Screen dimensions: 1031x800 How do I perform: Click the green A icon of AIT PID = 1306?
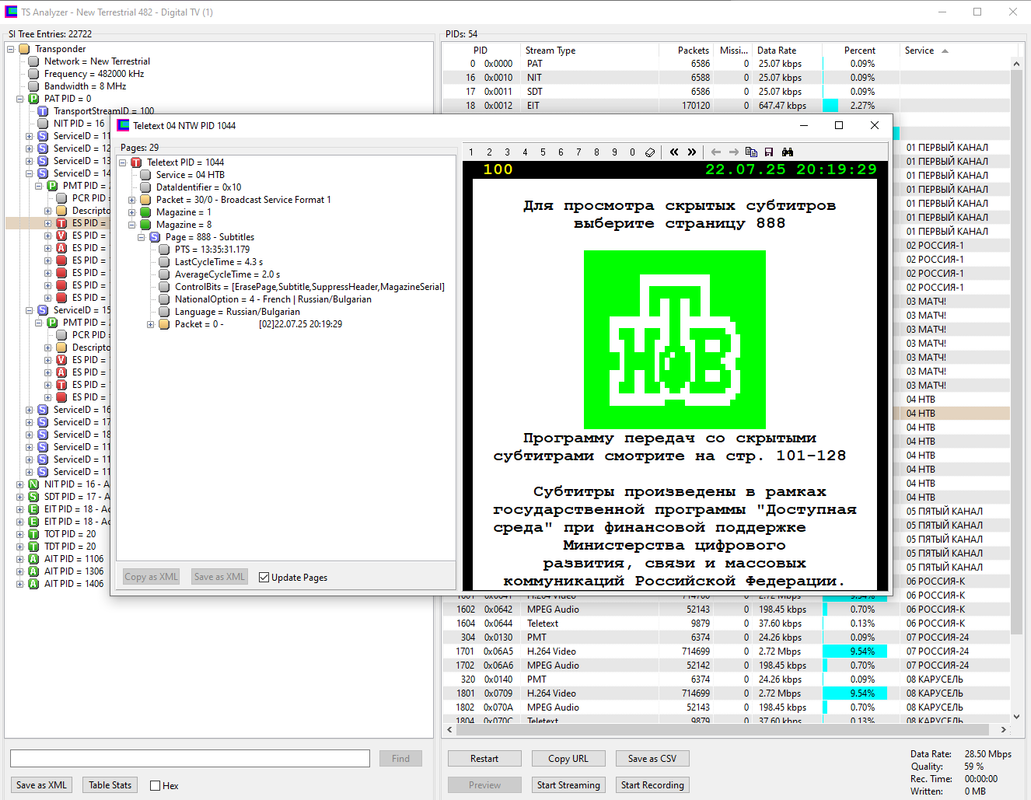(x=34, y=572)
